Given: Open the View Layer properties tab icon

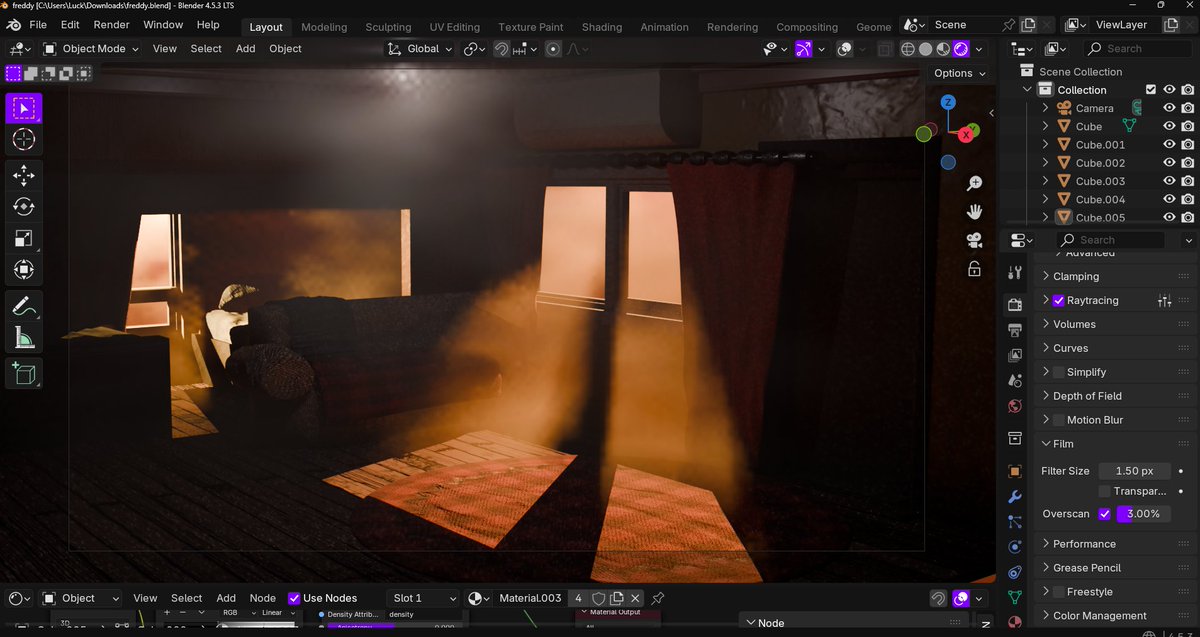Looking at the screenshot, I should [x=1015, y=355].
